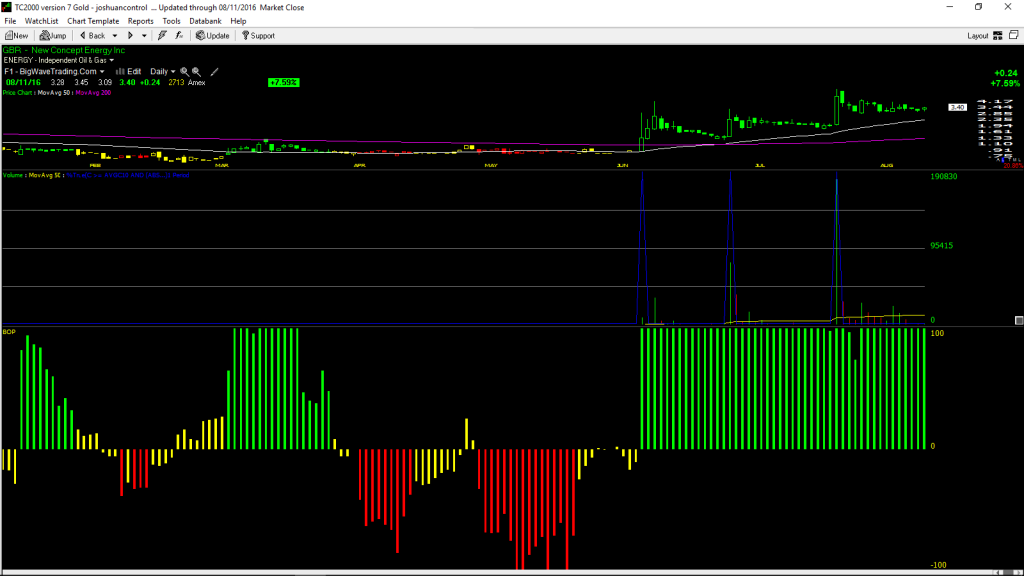Click the cascade windows icon beside Layout
1024x576 pixels.
pyautogui.click(x=1014, y=35)
